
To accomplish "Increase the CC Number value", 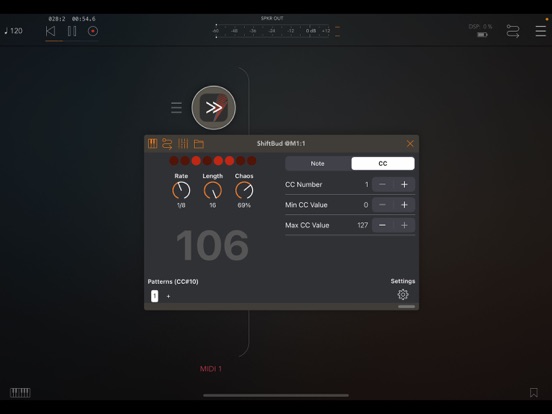I will pos(404,184).
